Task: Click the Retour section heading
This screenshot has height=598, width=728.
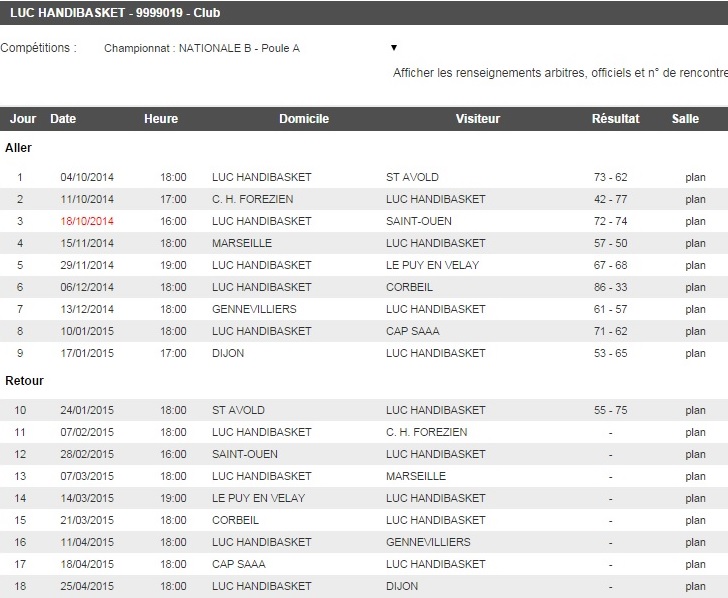Action: (x=24, y=381)
